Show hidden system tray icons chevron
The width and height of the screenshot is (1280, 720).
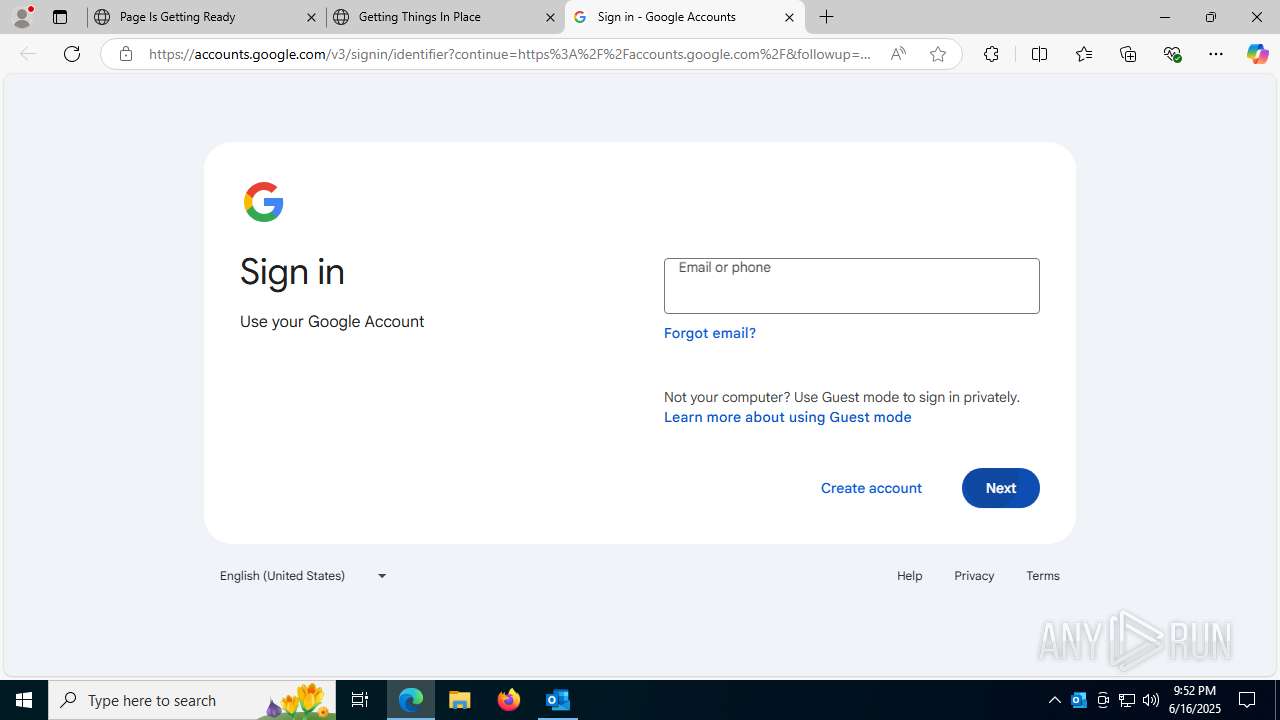pyautogui.click(x=1055, y=700)
